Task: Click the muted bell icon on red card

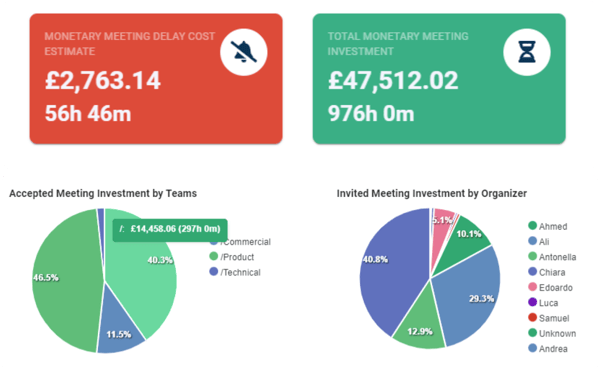Action: pyautogui.click(x=244, y=52)
